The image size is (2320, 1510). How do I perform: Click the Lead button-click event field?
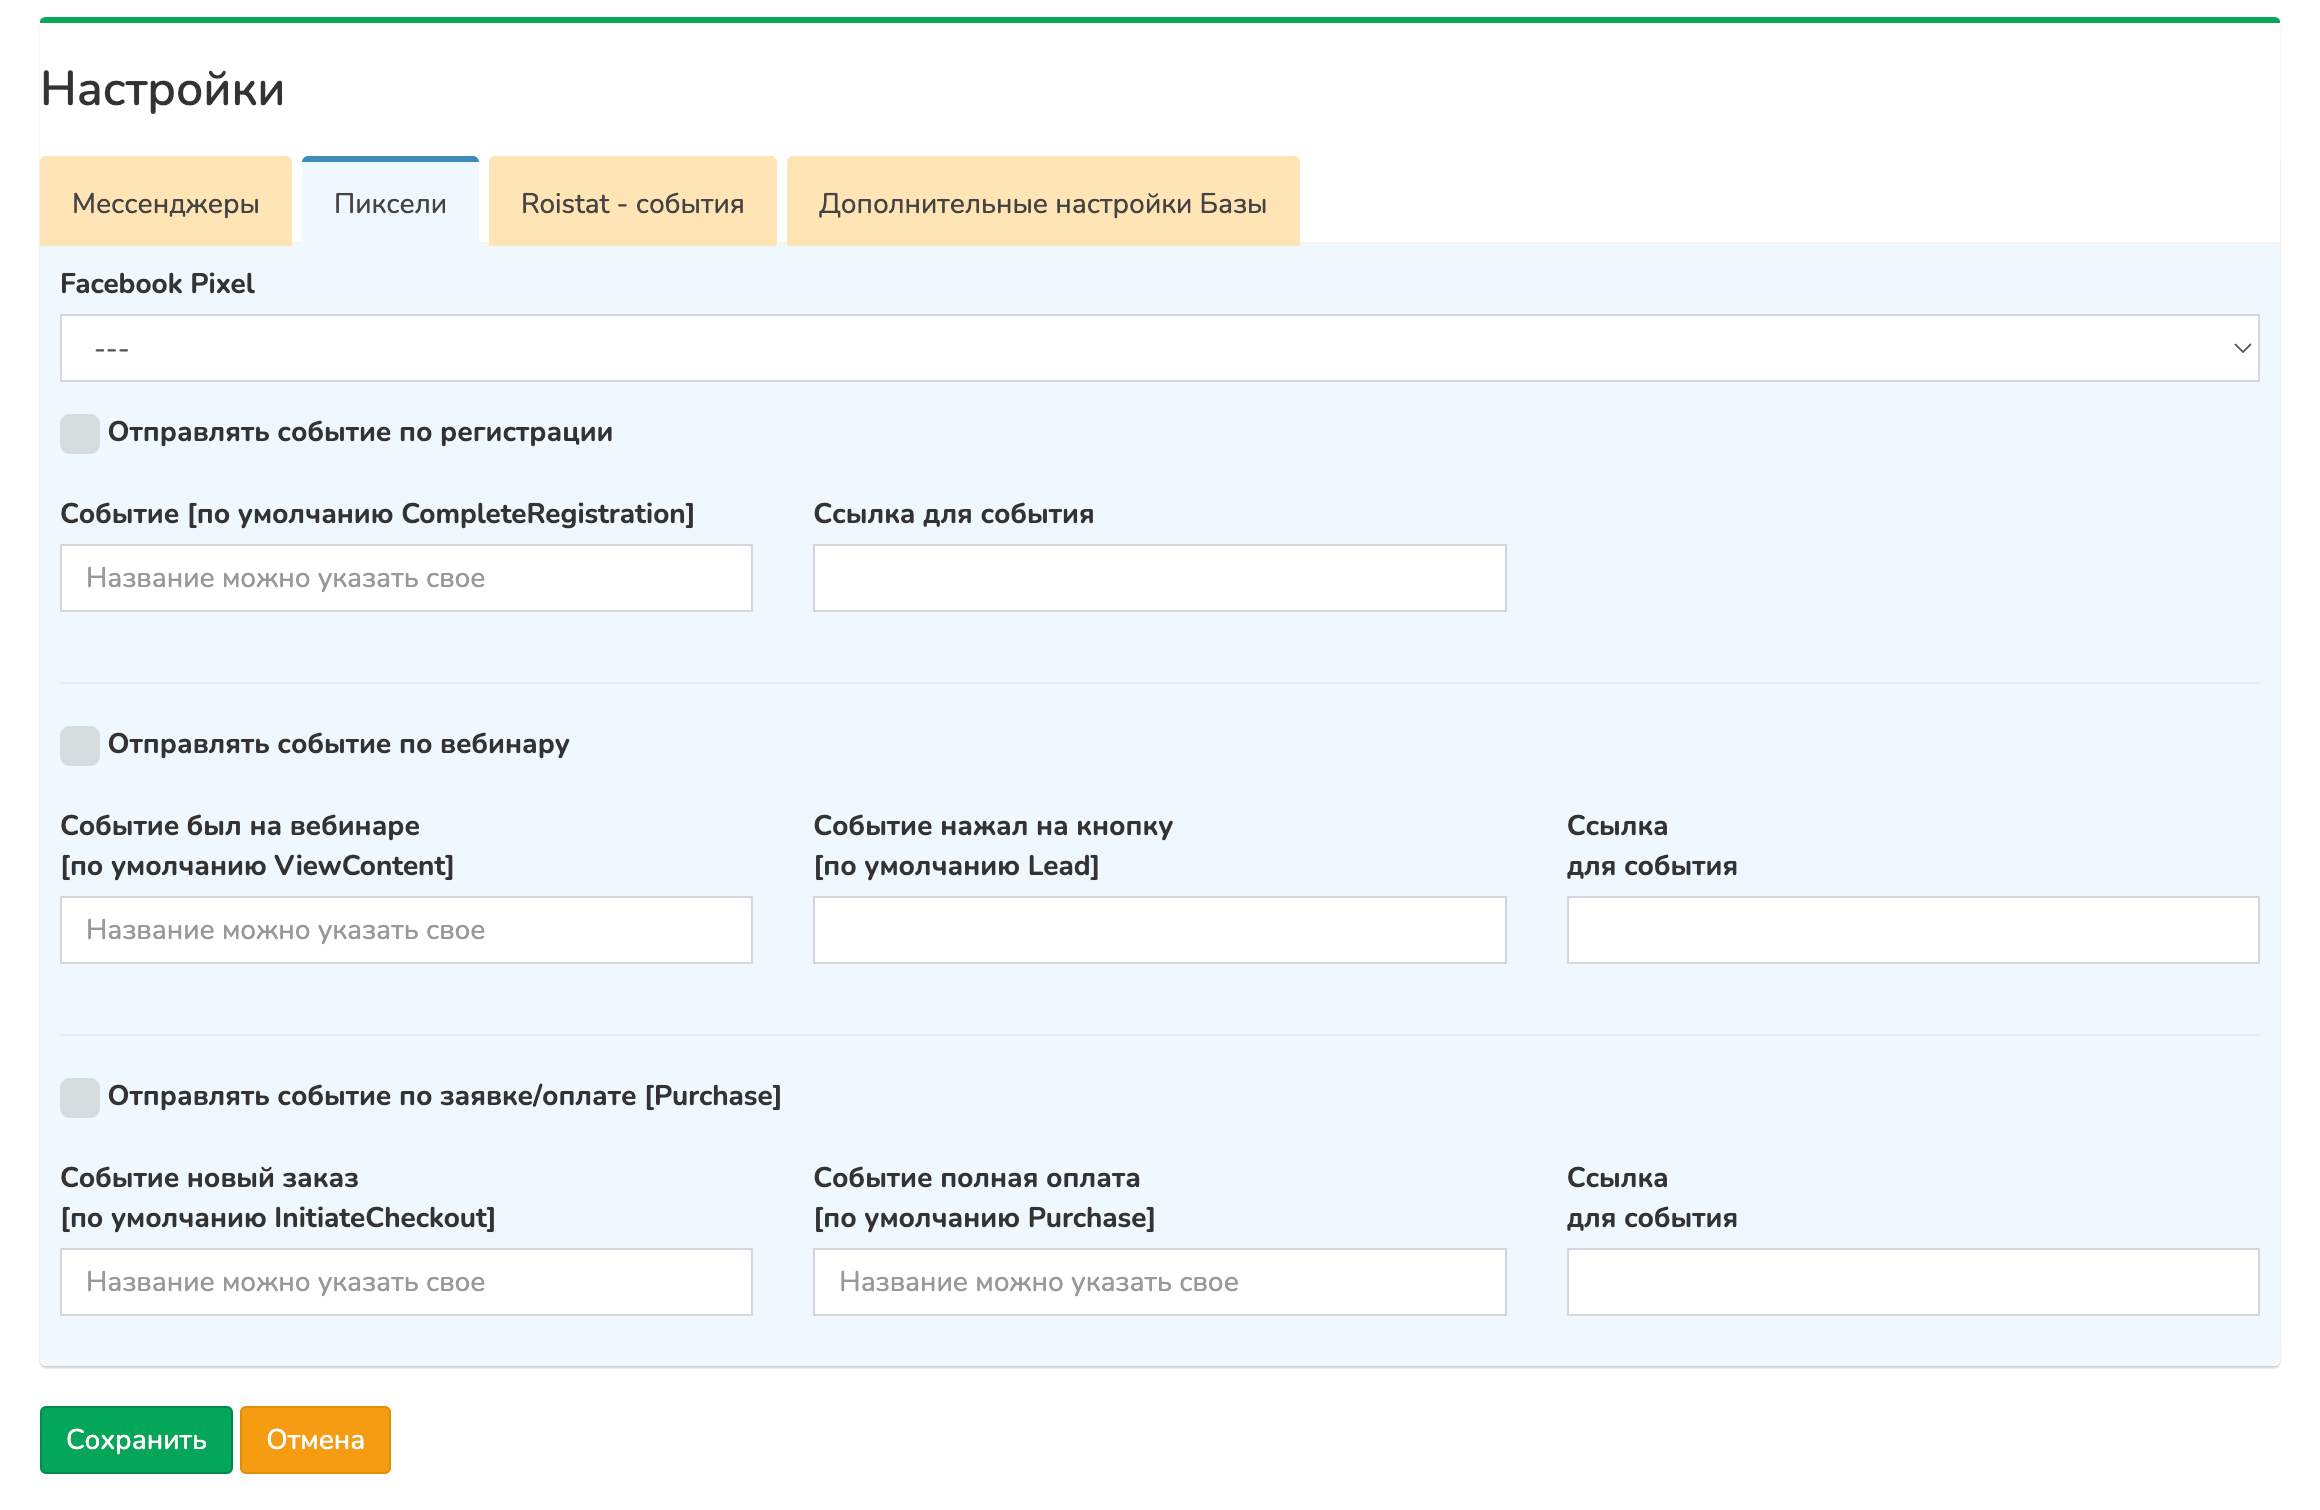1159,930
